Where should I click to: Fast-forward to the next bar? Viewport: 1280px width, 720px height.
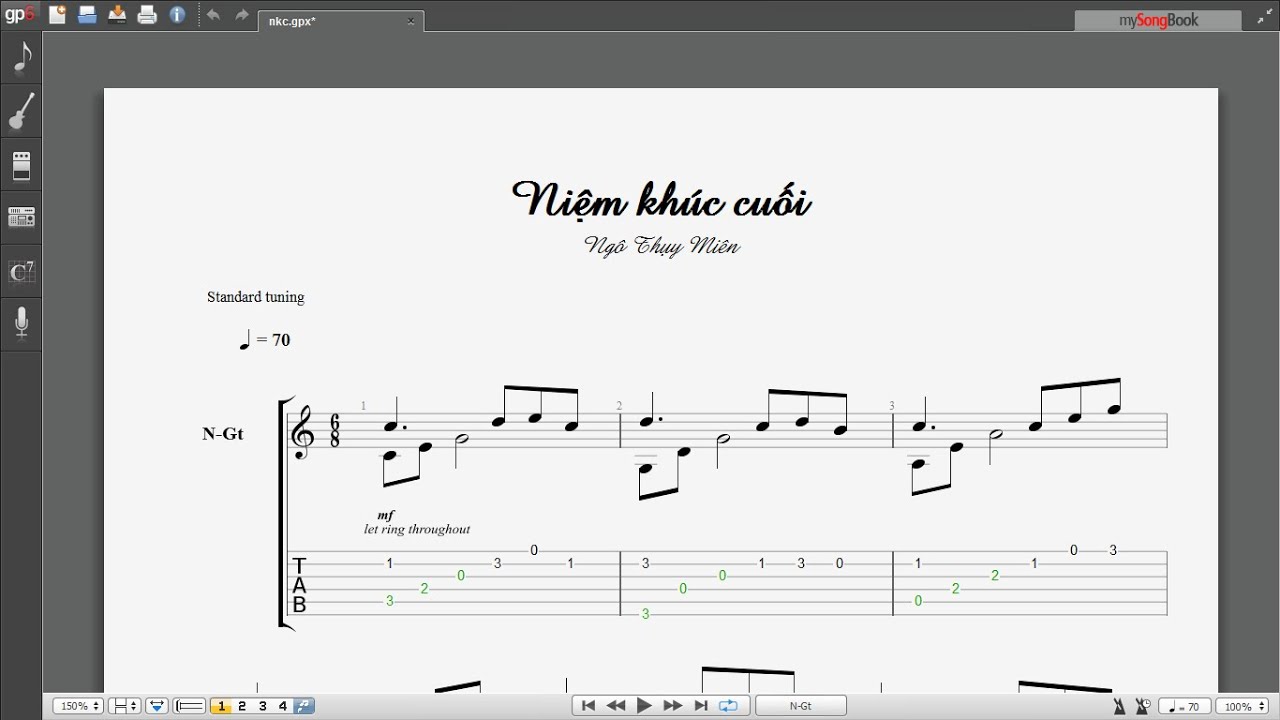672,706
